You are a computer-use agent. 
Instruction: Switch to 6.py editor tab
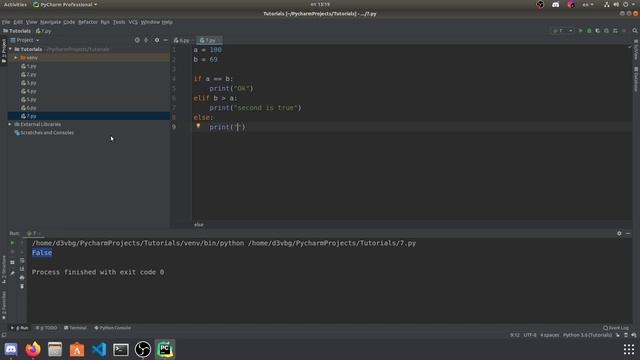click(x=182, y=40)
